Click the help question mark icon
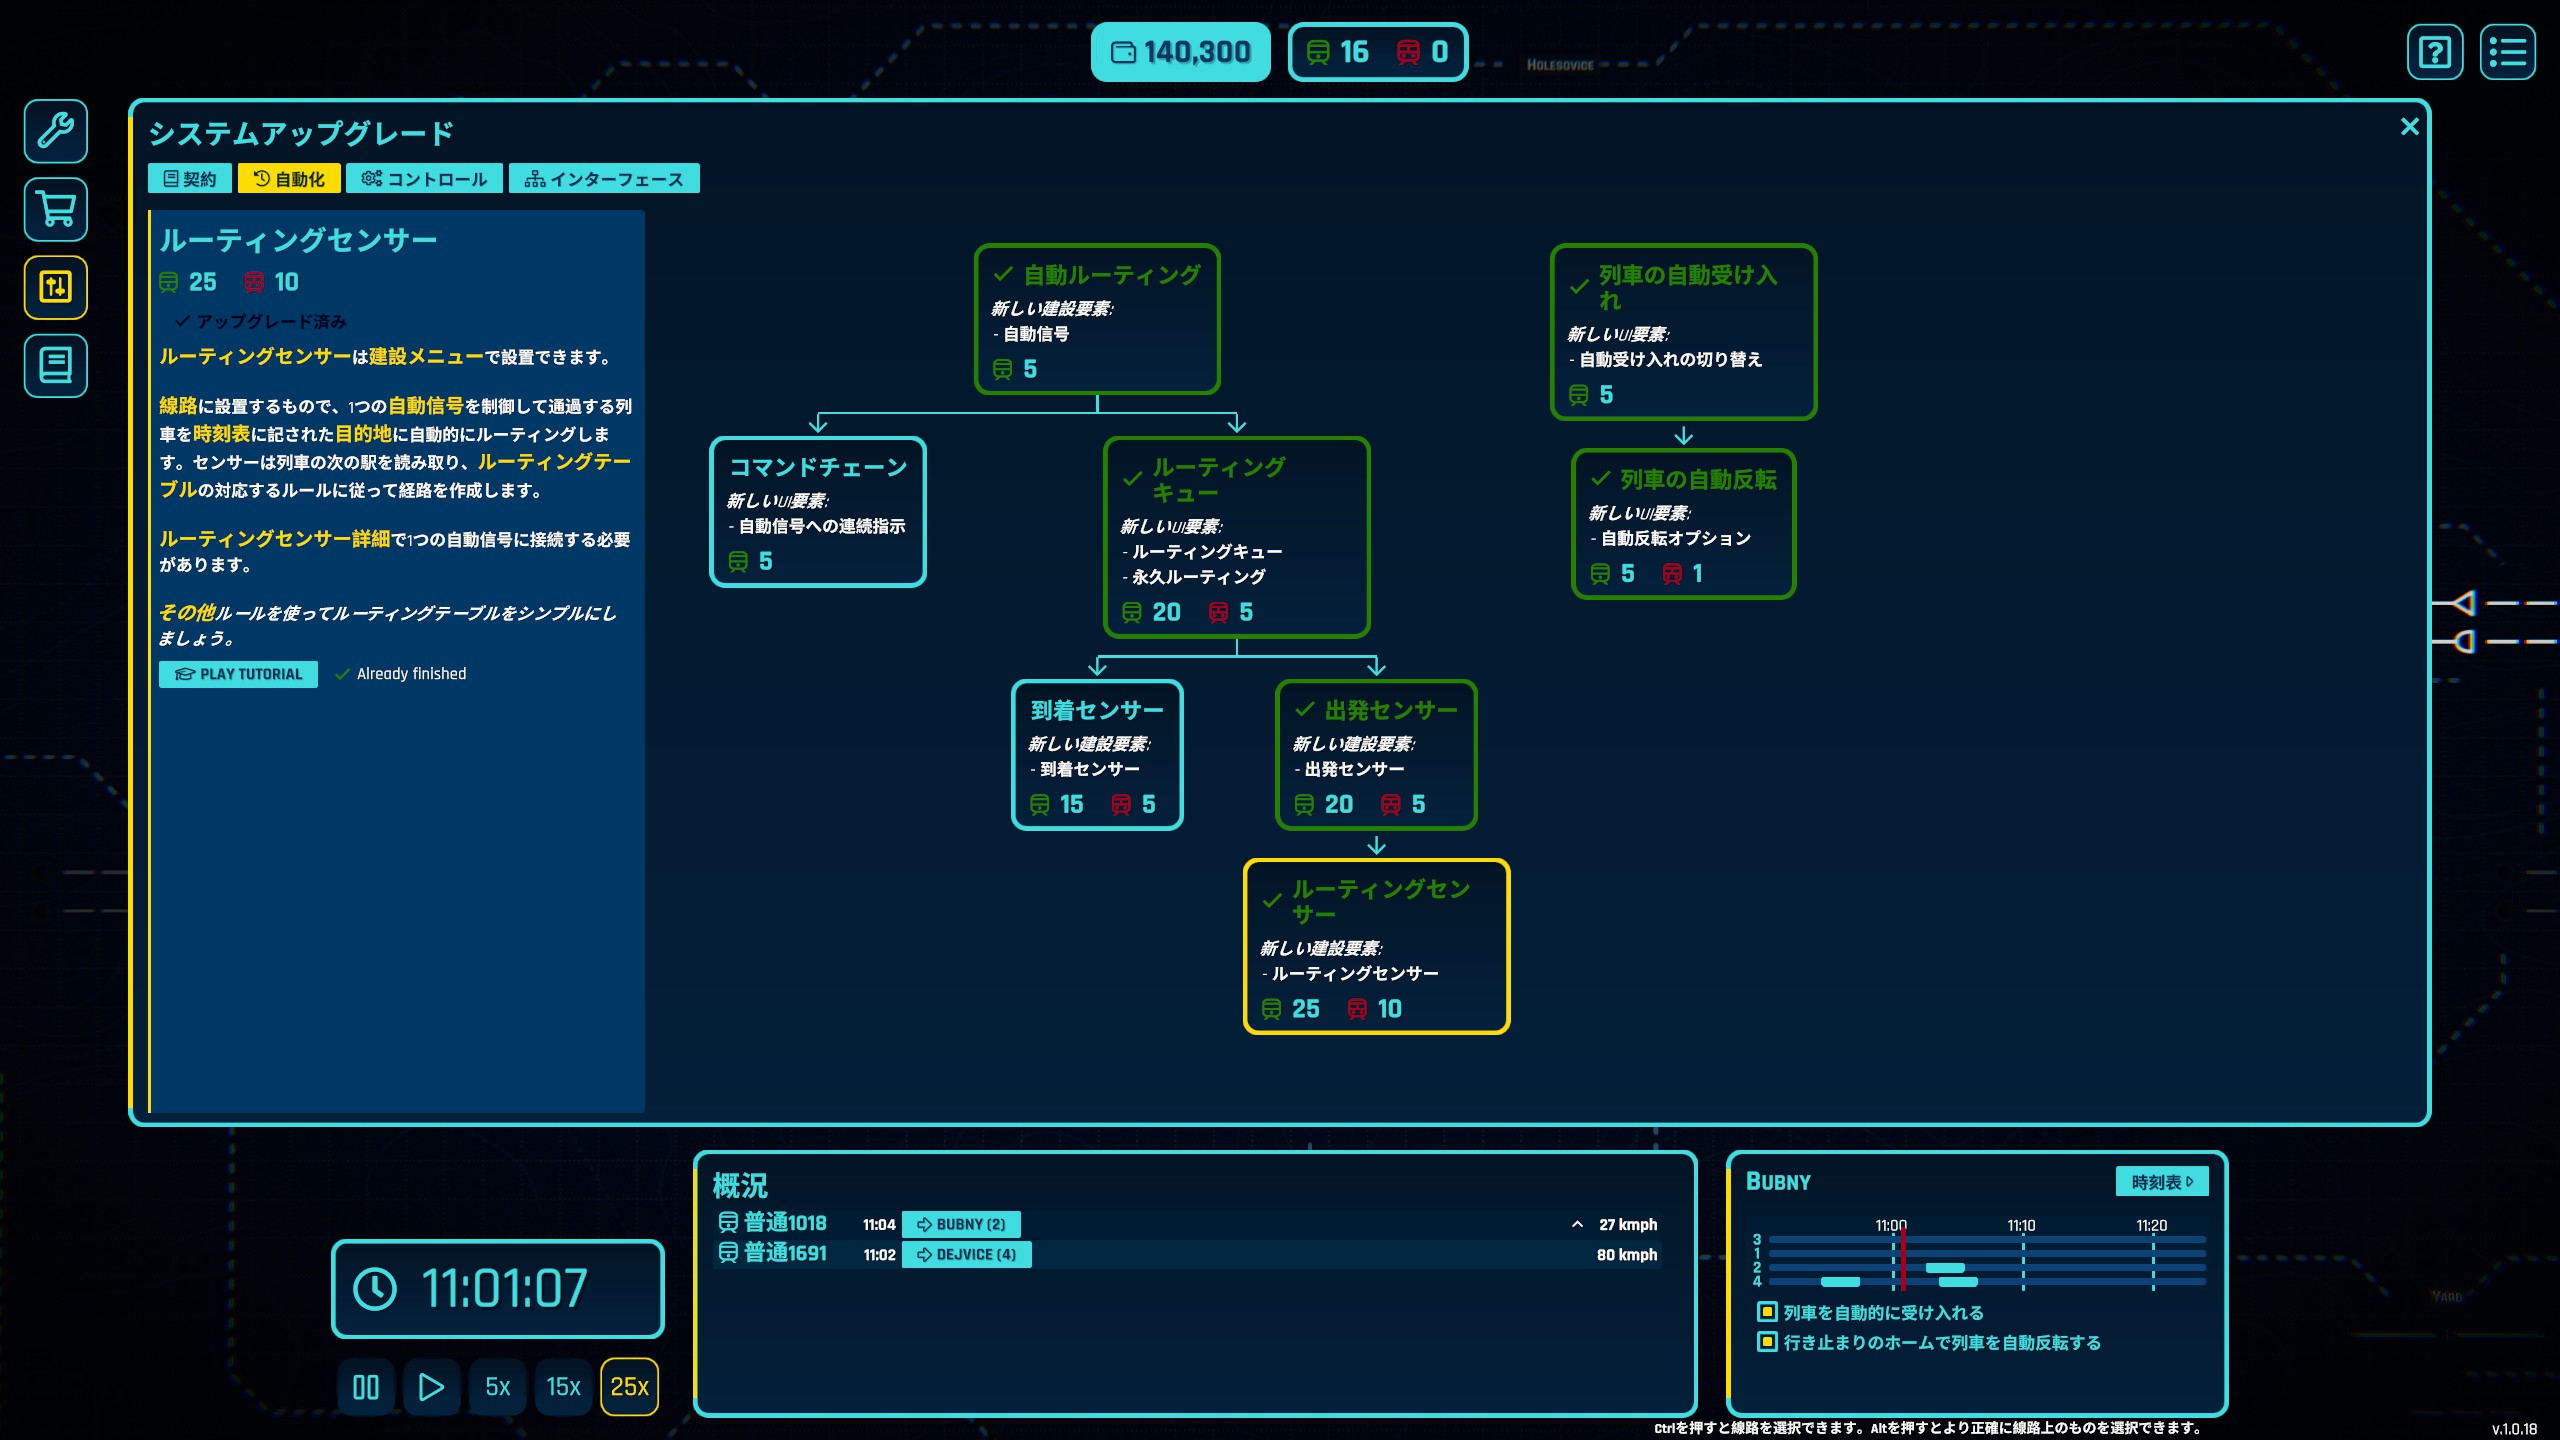The width and height of the screenshot is (2560, 1440). click(2434, 52)
